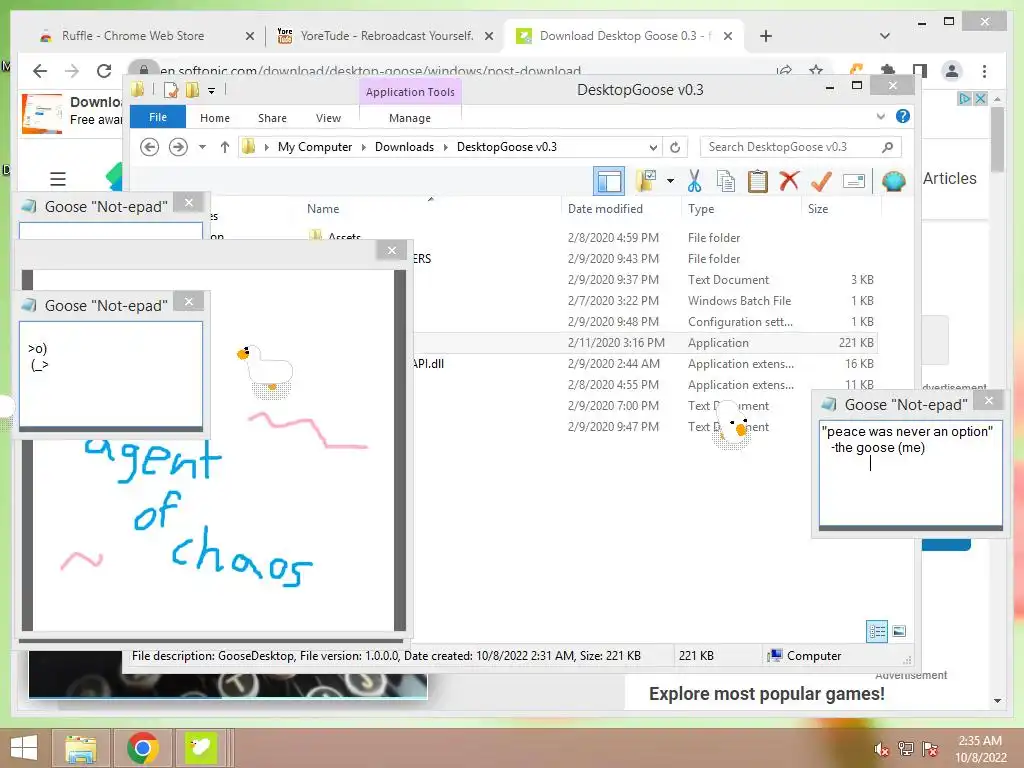Click Articles link on Softonic page
This screenshot has width=1024, height=768.
[x=950, y=178]
